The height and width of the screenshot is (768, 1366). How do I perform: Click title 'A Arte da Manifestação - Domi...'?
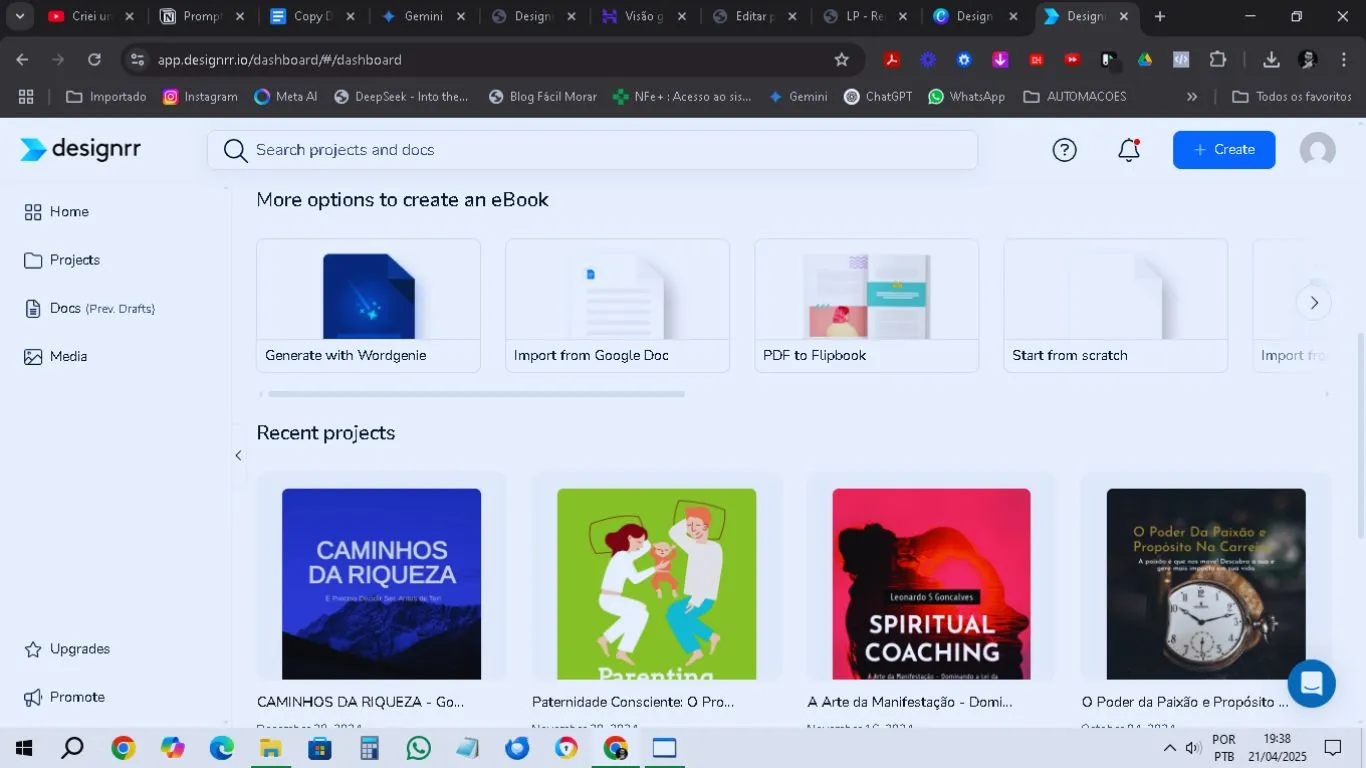[x=910, y=702]
